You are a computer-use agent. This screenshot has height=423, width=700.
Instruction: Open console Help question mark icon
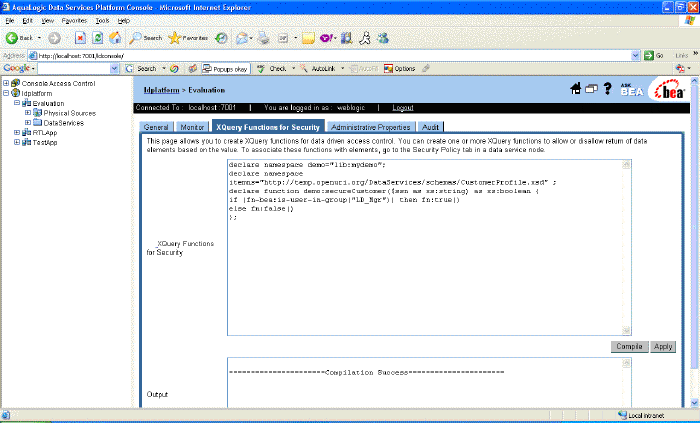pyautogui.click(x=607, y=88)
